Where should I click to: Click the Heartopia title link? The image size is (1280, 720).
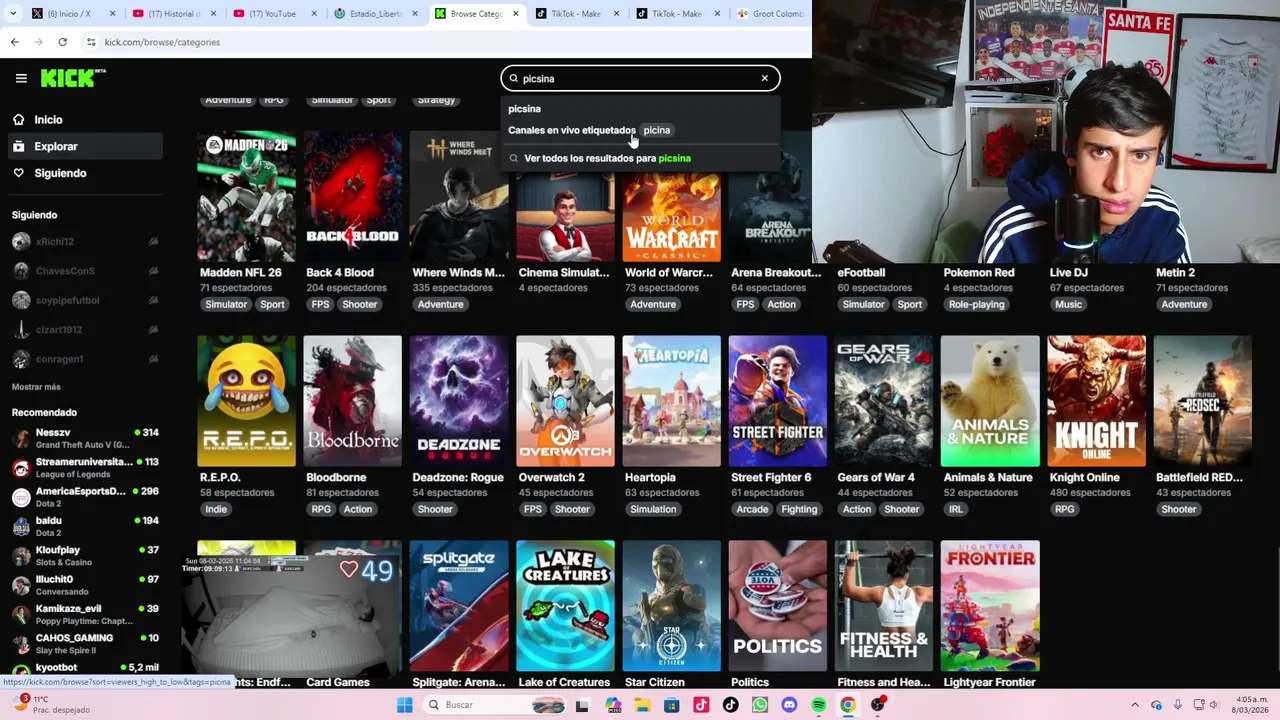point(650,477)
